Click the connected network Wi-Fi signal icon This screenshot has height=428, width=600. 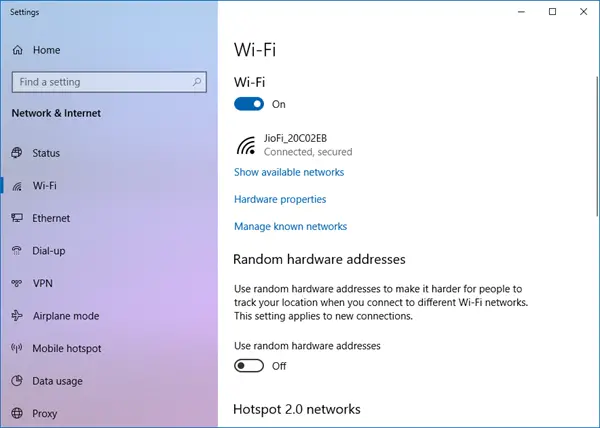(246, 145)
